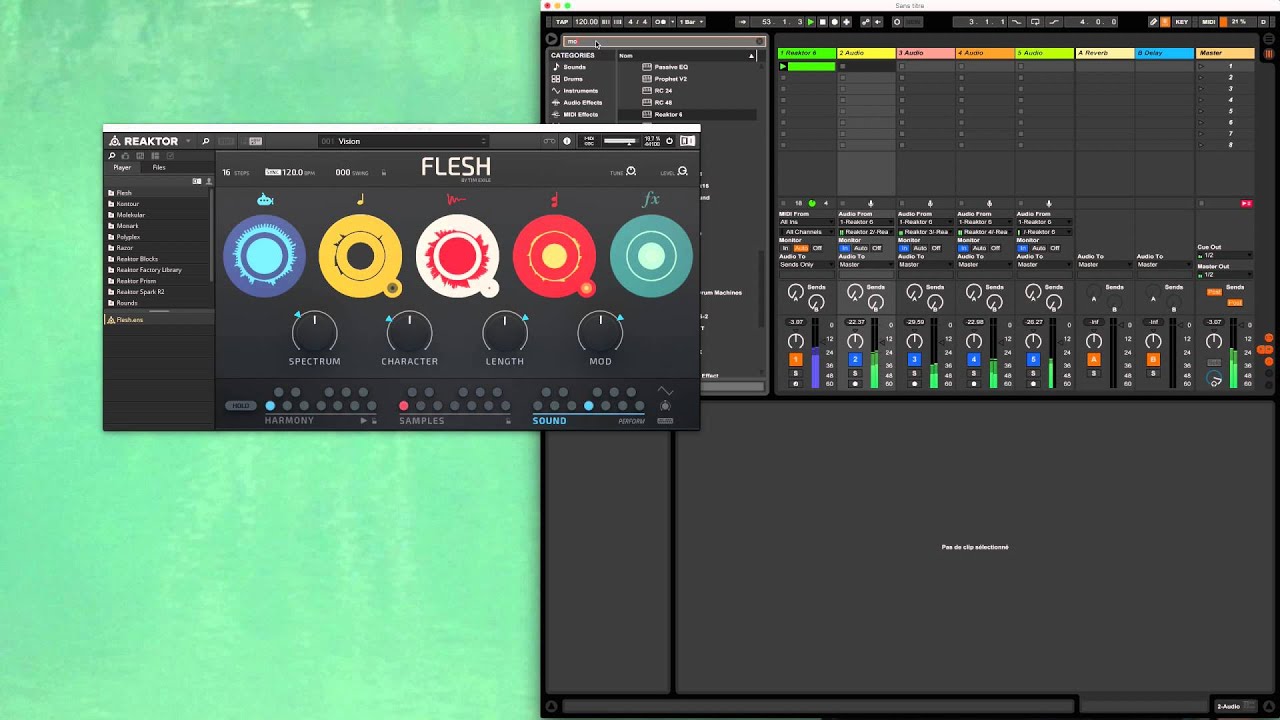This screenshot has height=720, width=1280.
Task: Click the PERFORM button in Flesh
Action: [631, 421]
